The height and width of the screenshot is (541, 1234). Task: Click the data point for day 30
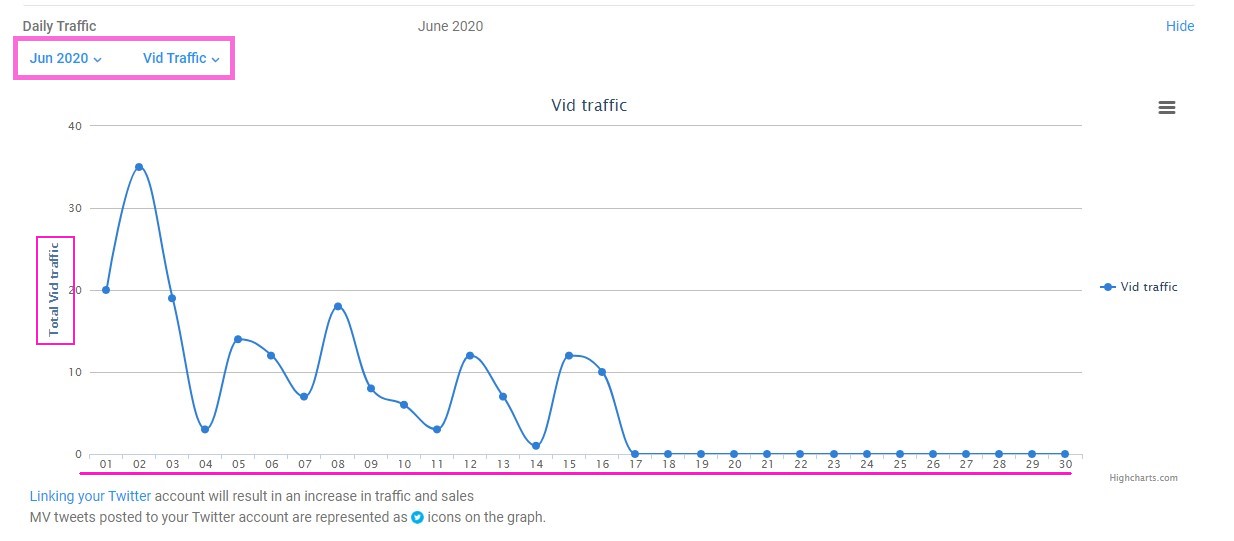[x=1065, y=454]
